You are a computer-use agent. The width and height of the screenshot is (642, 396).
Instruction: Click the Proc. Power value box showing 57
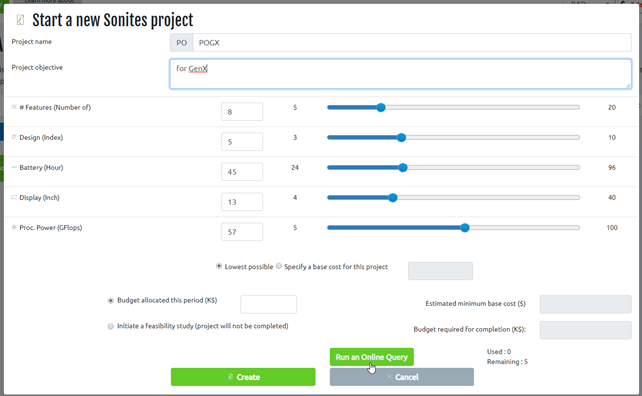[x=242, y=232]
